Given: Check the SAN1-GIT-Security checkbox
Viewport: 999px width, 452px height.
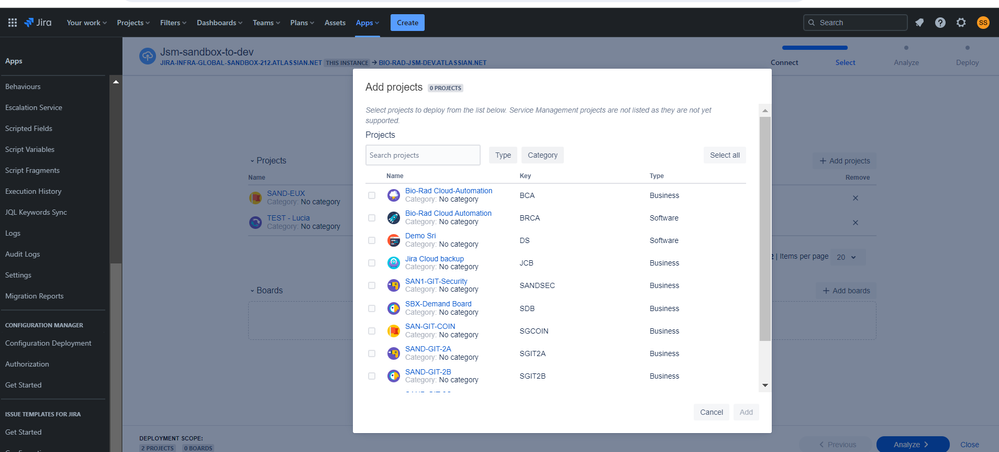Looking at the screenshot, I should click(372, 286).
